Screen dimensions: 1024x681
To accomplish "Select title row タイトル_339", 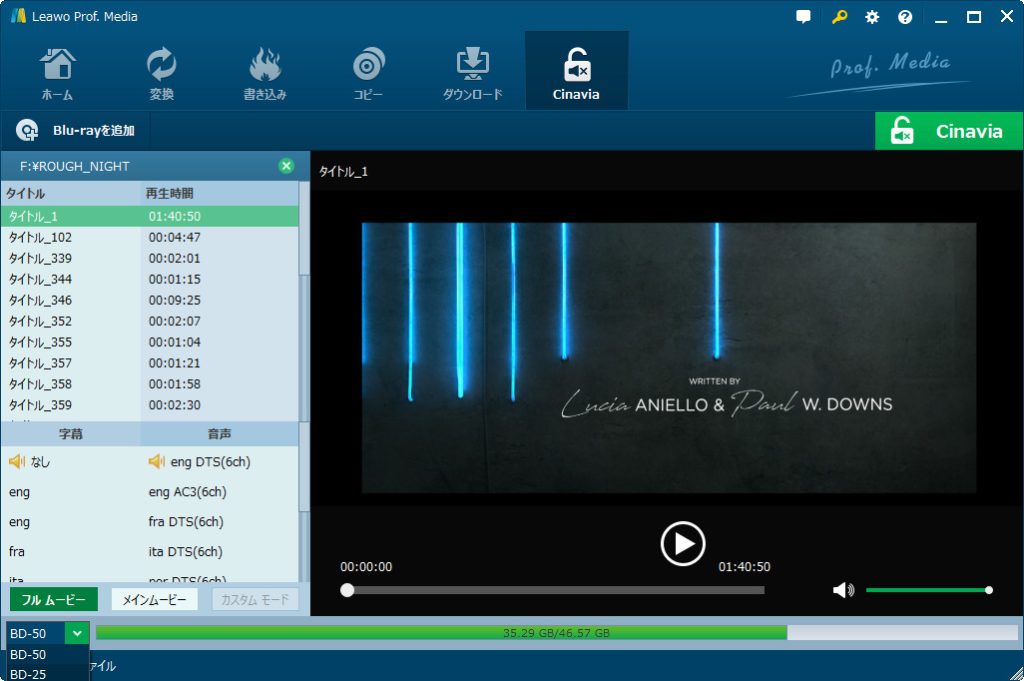I will [x=150, y=258].
